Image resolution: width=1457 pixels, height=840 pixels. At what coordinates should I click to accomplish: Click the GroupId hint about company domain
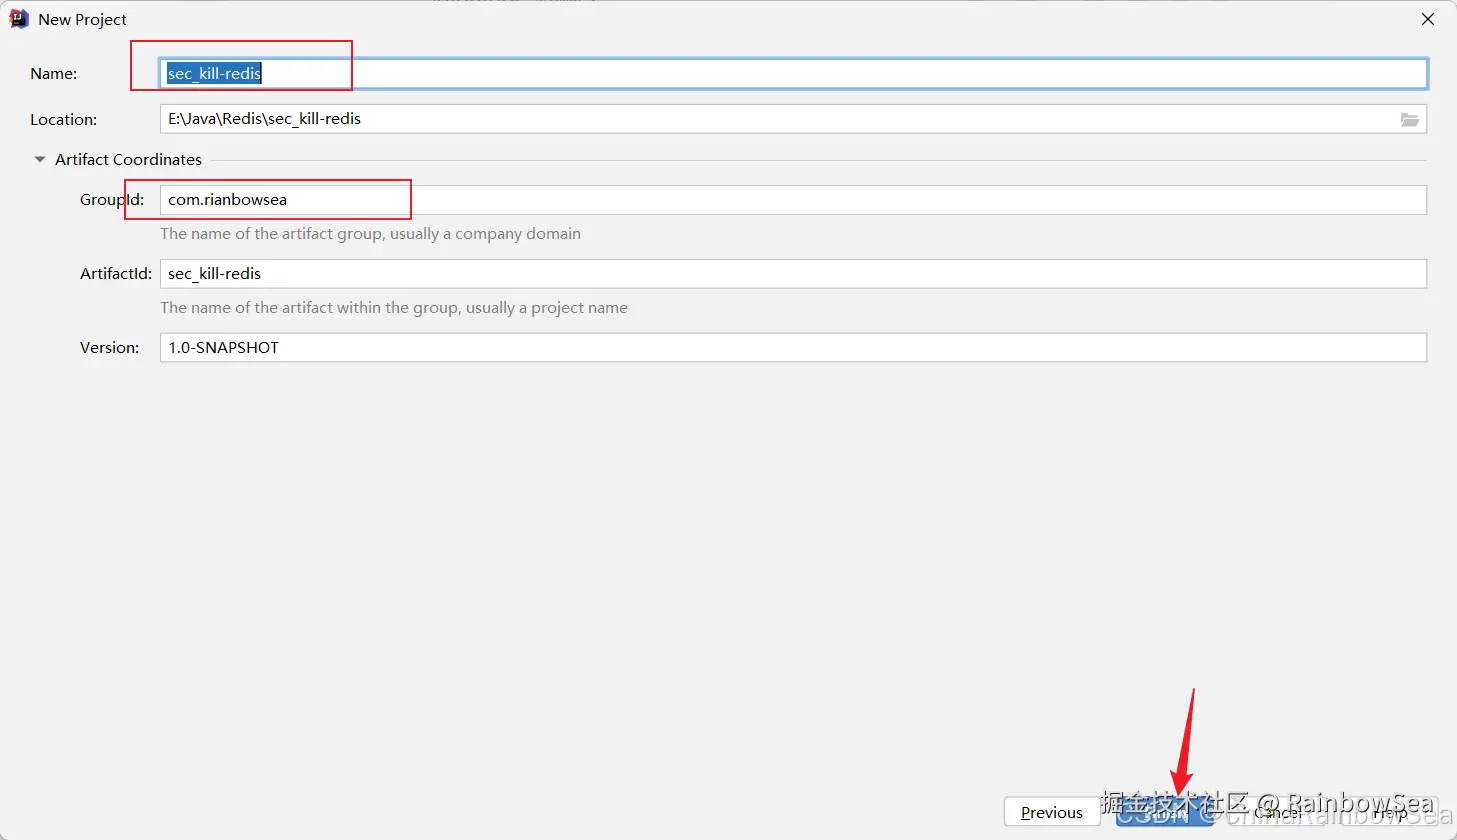(x=370, y=234)
